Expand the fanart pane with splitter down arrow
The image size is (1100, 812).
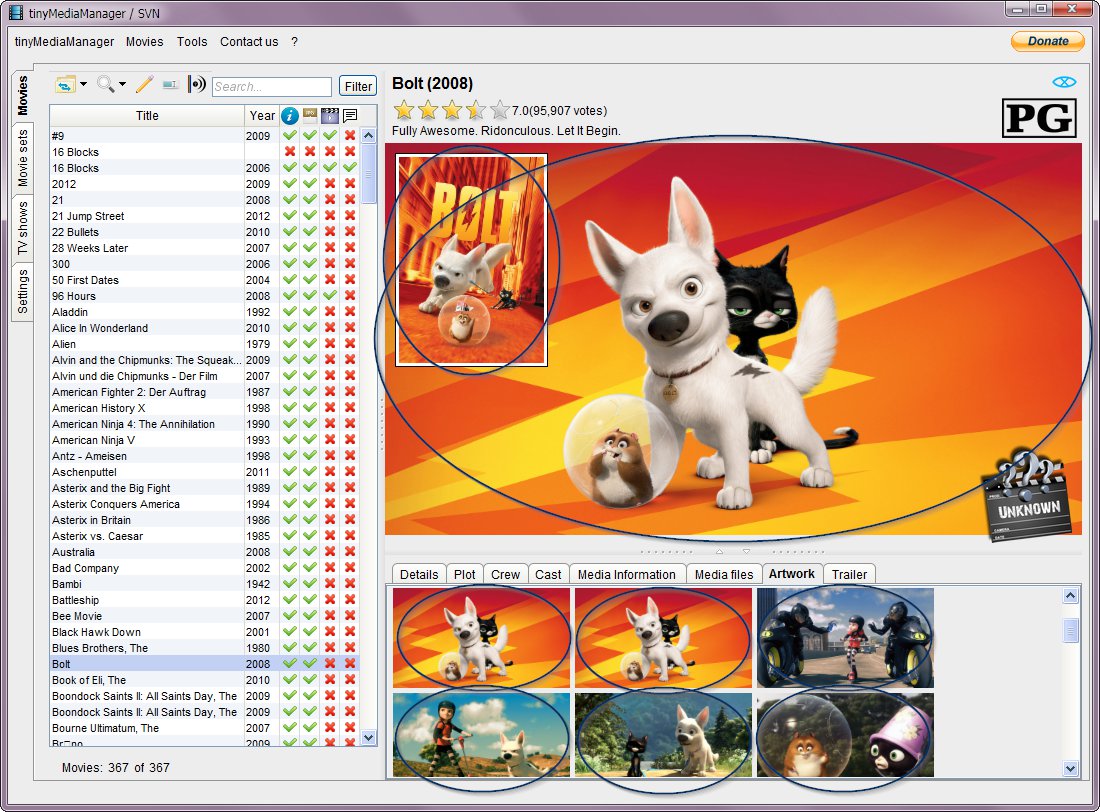click(x=746, y=552)
